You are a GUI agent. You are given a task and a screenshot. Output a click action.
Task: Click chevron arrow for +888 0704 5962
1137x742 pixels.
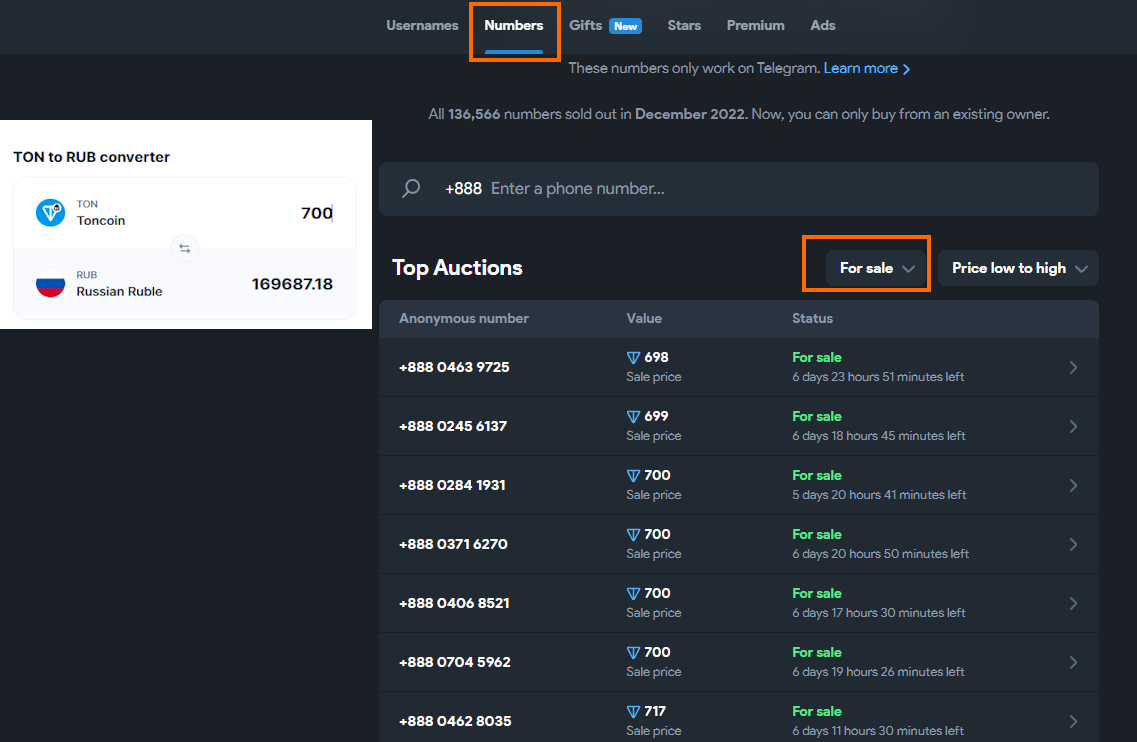(x=1073, y=662)
